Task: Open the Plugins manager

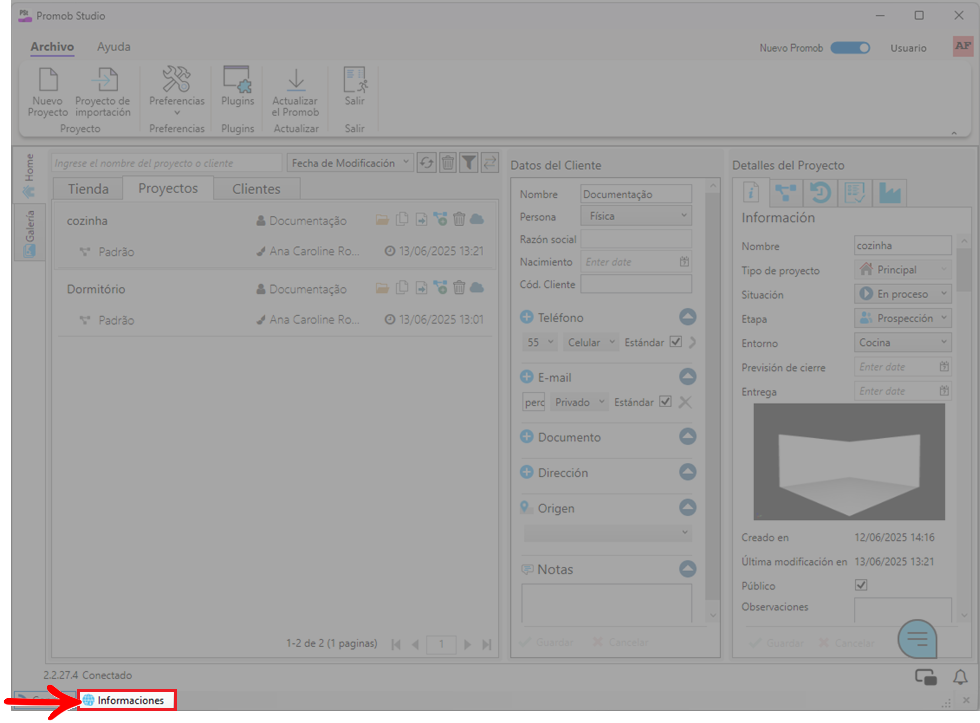Action: [238, 86]
